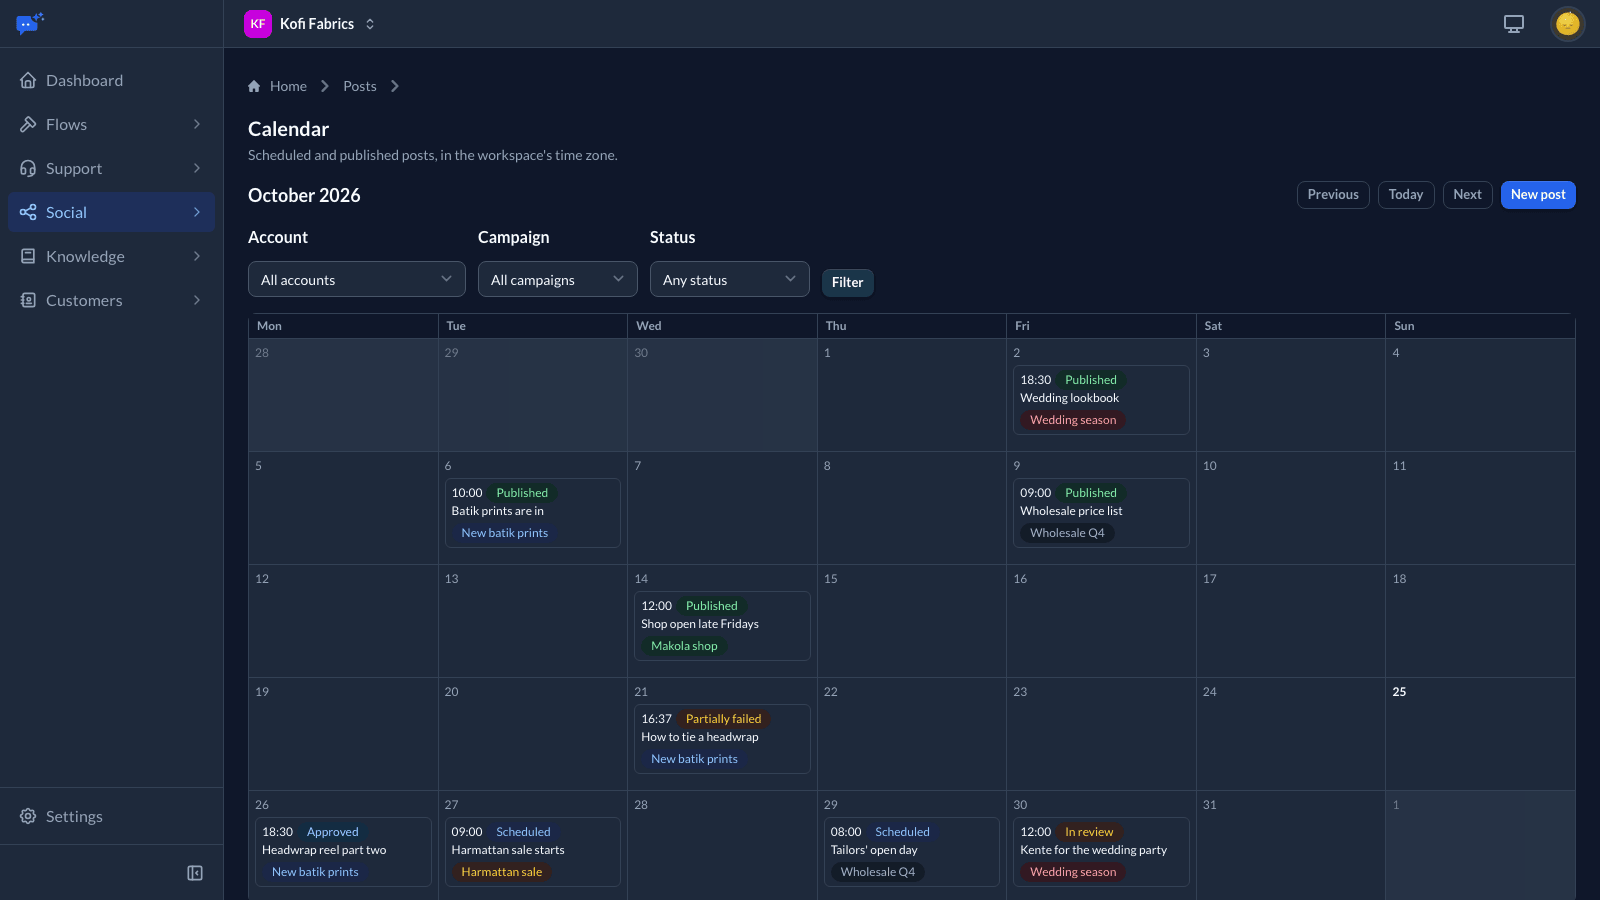The image size is (1600, 900).
Task: Go to the Next month
Action: 1467,195
